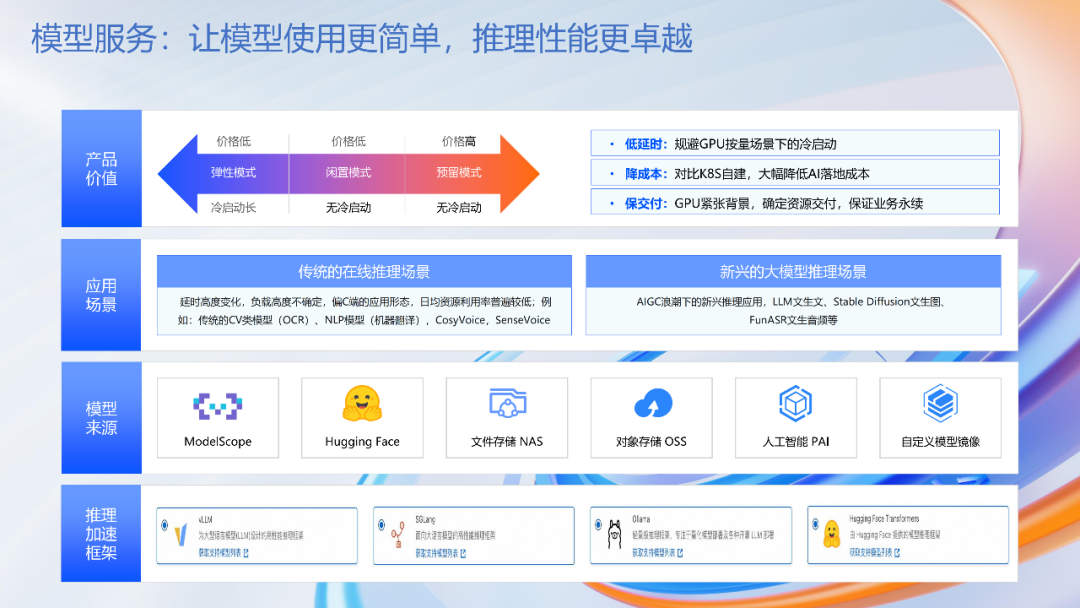Click the 模型来源 section tab

[x=101, y=418]
